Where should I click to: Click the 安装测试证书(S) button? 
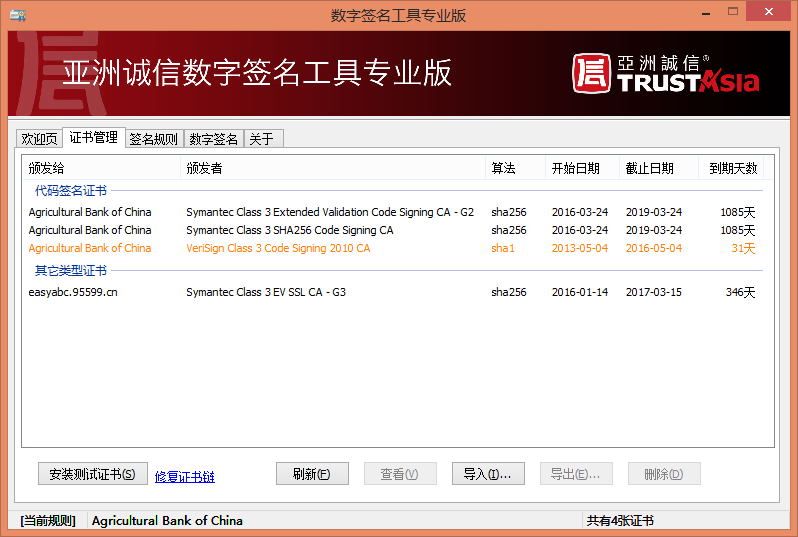pos(93,474)
